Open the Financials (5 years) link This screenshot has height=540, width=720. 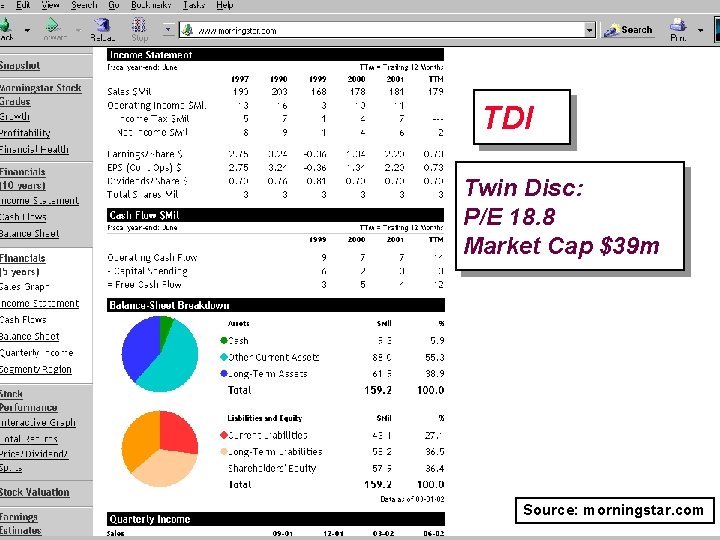pos(22,265)
